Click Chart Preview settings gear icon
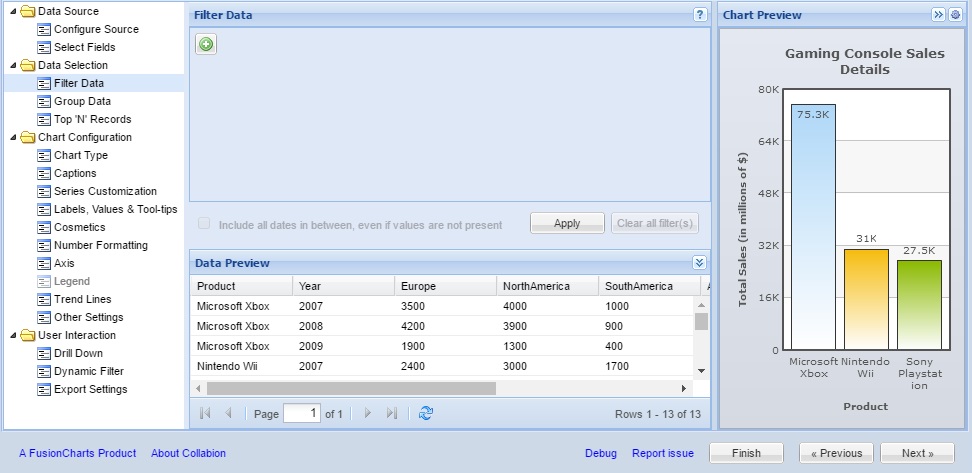This screenshot has width=972, height=473. coord(955,15)
